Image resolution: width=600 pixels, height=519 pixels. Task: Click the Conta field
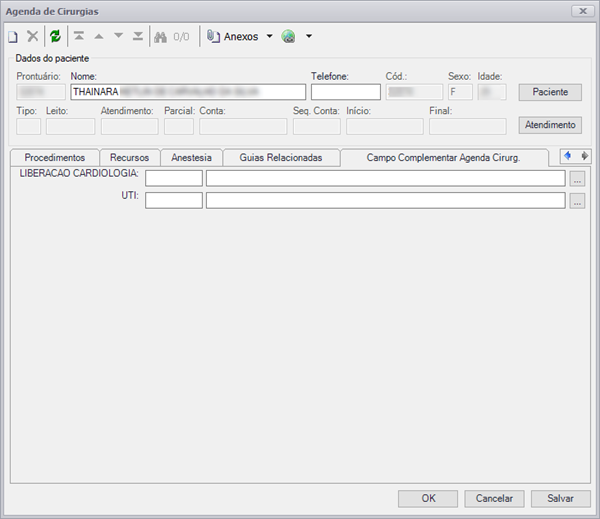(x=243, y=127)
